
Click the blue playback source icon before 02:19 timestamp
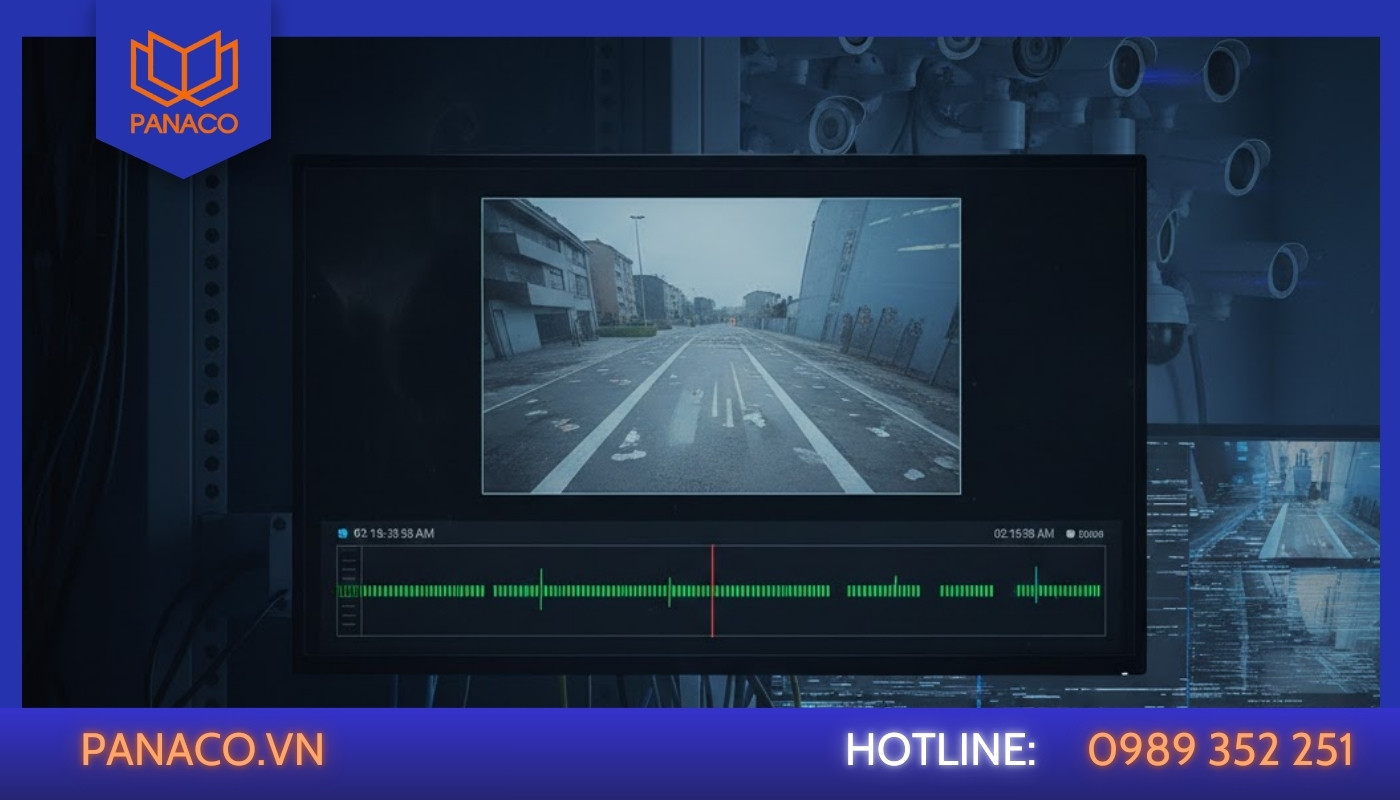342,533
